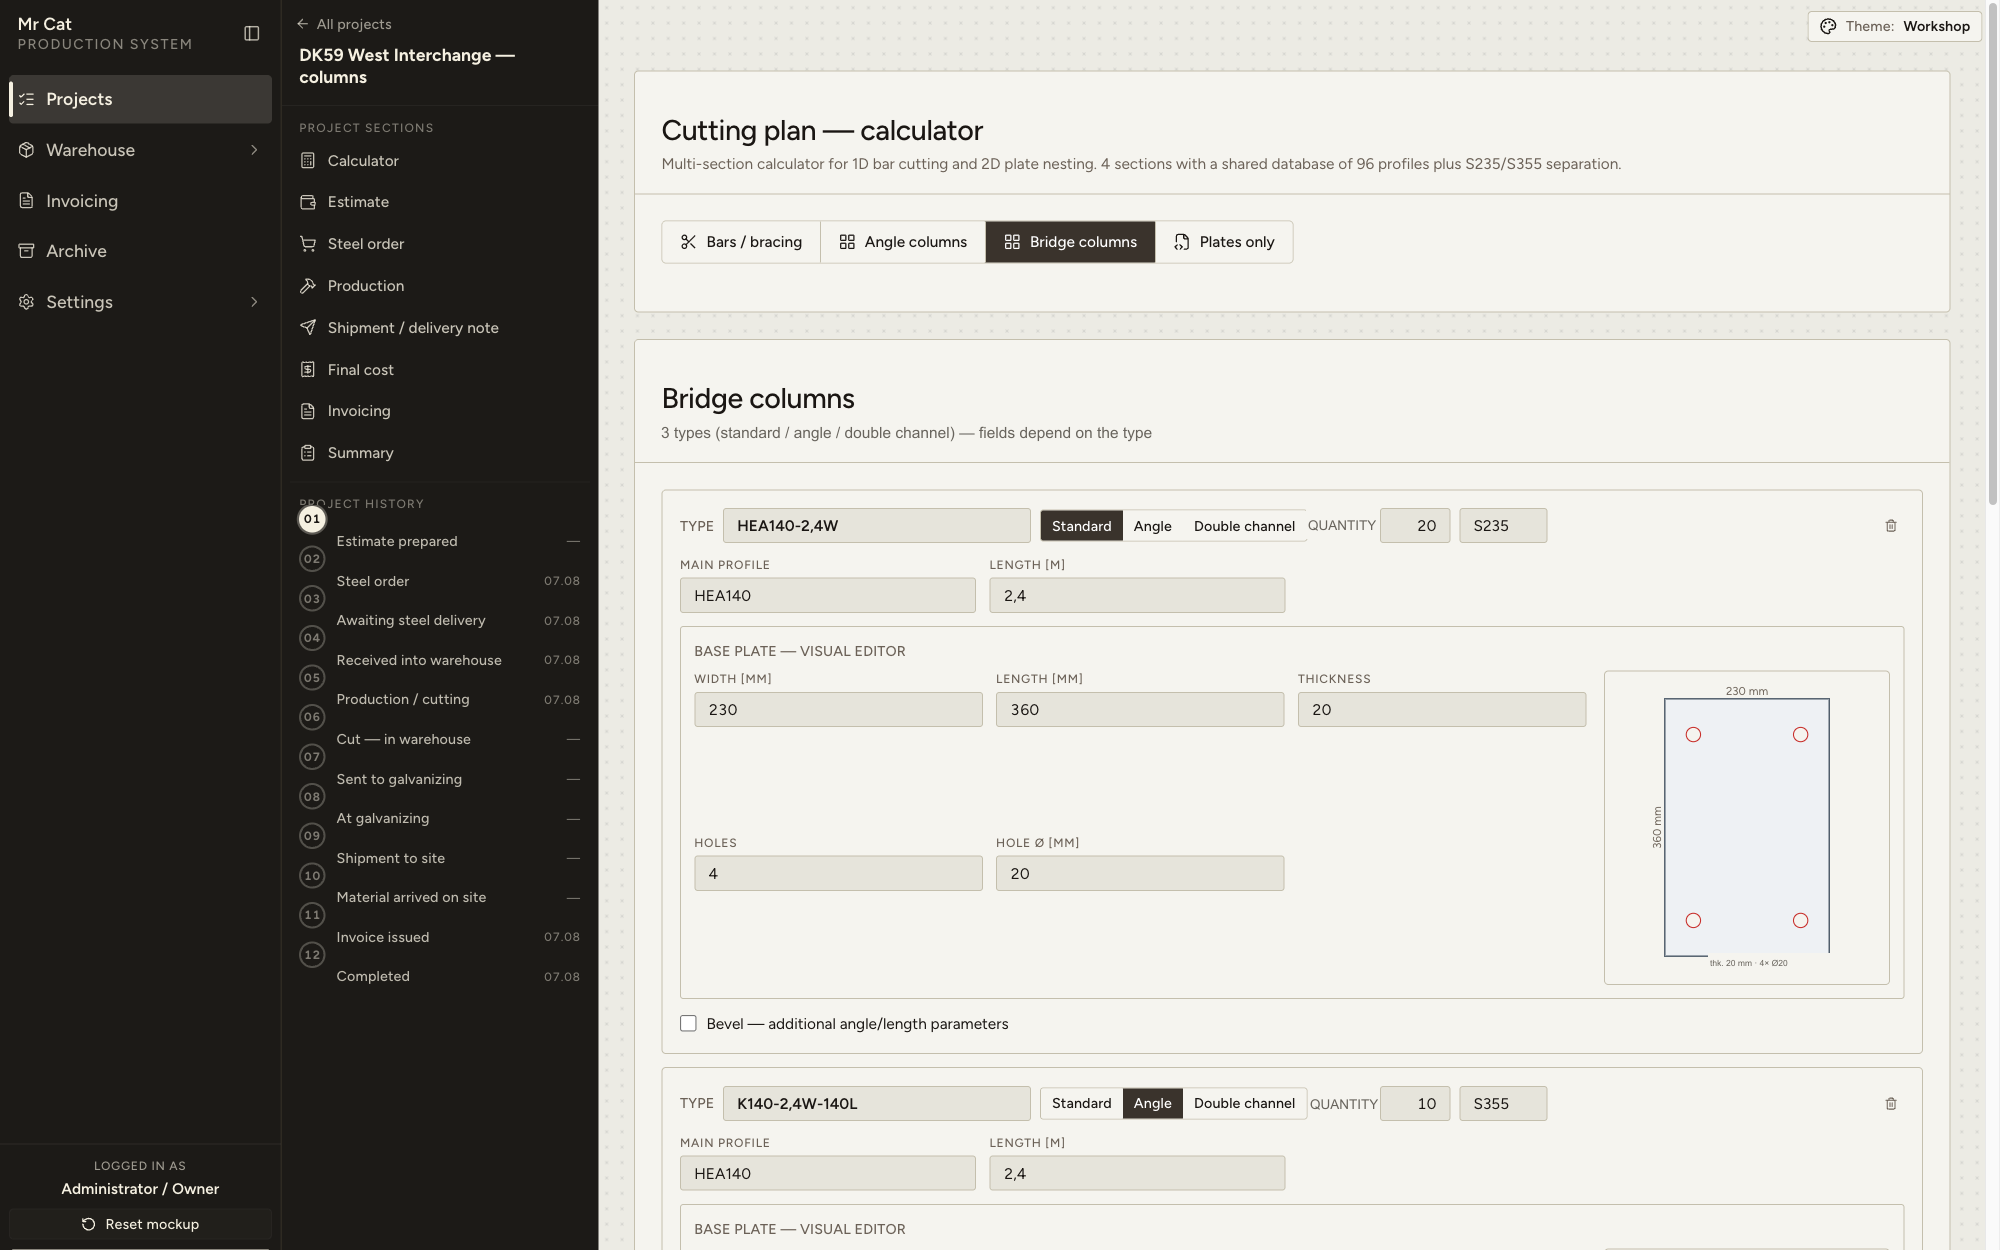Delete the K140-2,4W-140L column row
This screenshot has height=1250, width=2000.
pyautogui.click(x=1891, y=1104)
